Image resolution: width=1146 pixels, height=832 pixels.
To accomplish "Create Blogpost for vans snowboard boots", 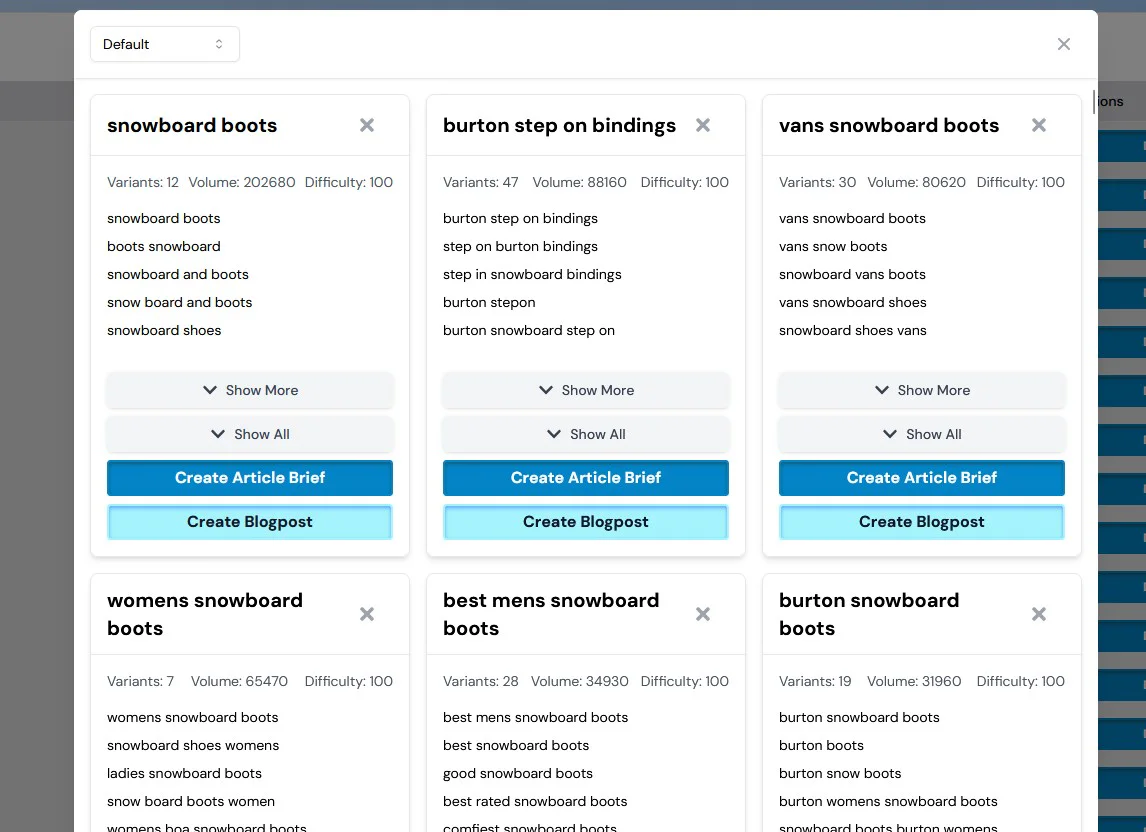I will (922, 522).
